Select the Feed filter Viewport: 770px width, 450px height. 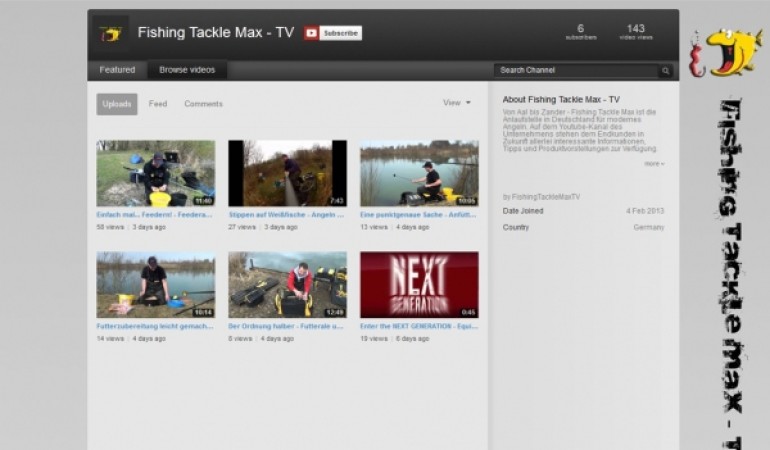158,104
